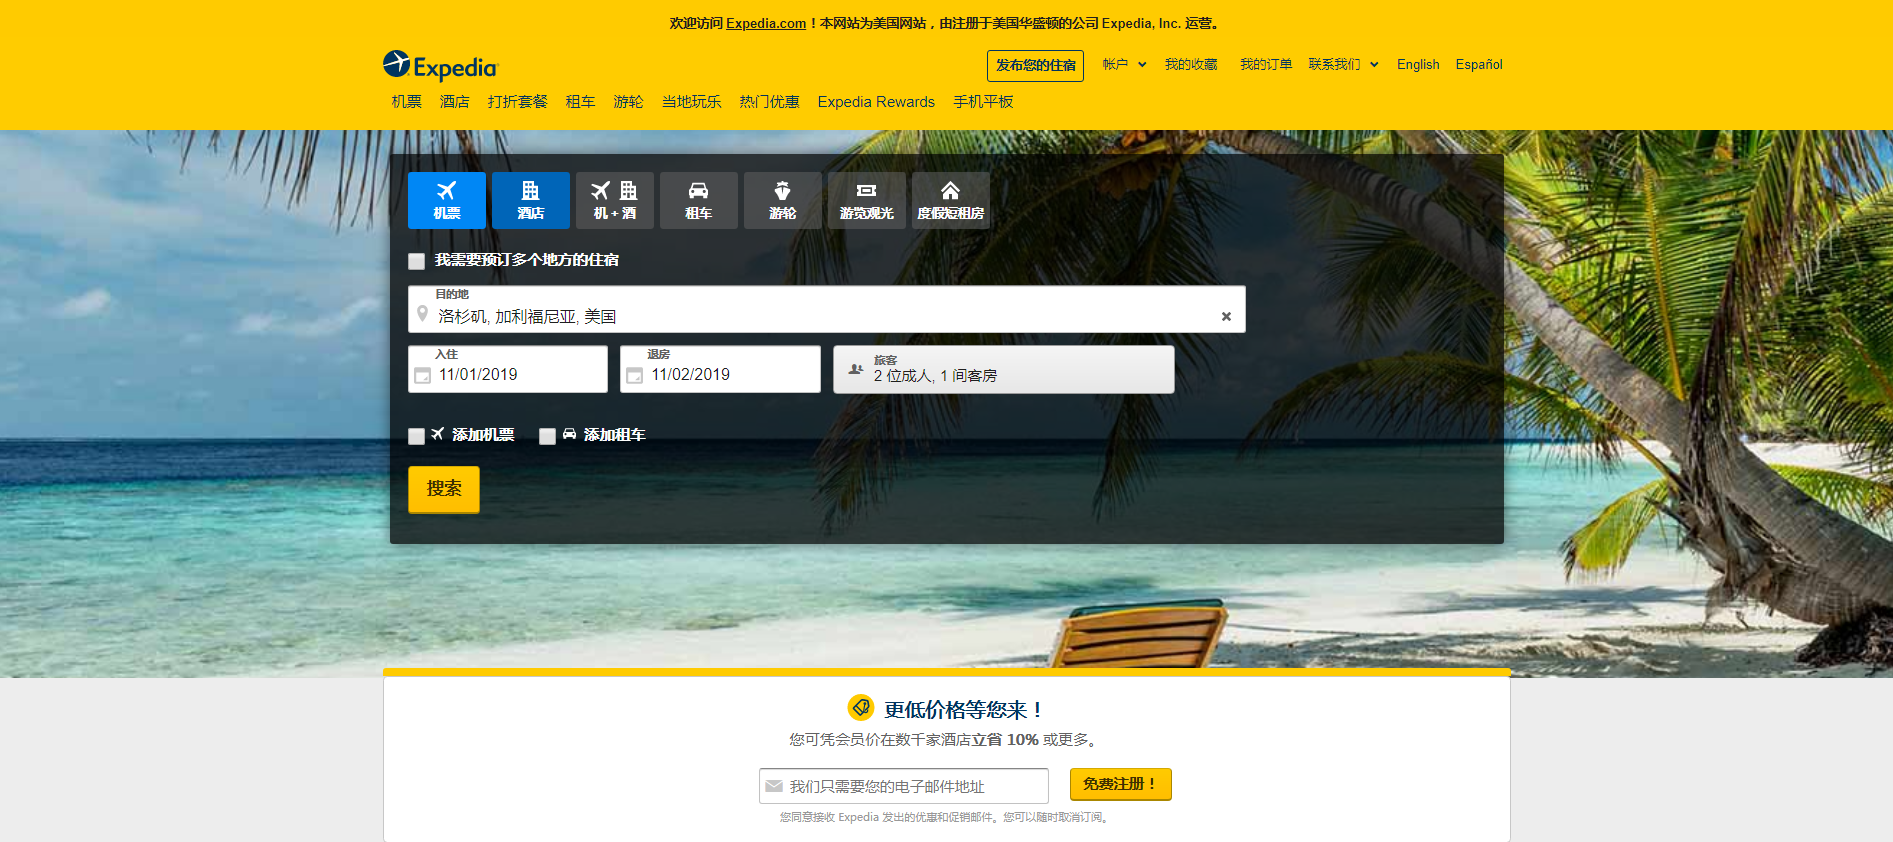Switch language to English

pos(1418,65)
